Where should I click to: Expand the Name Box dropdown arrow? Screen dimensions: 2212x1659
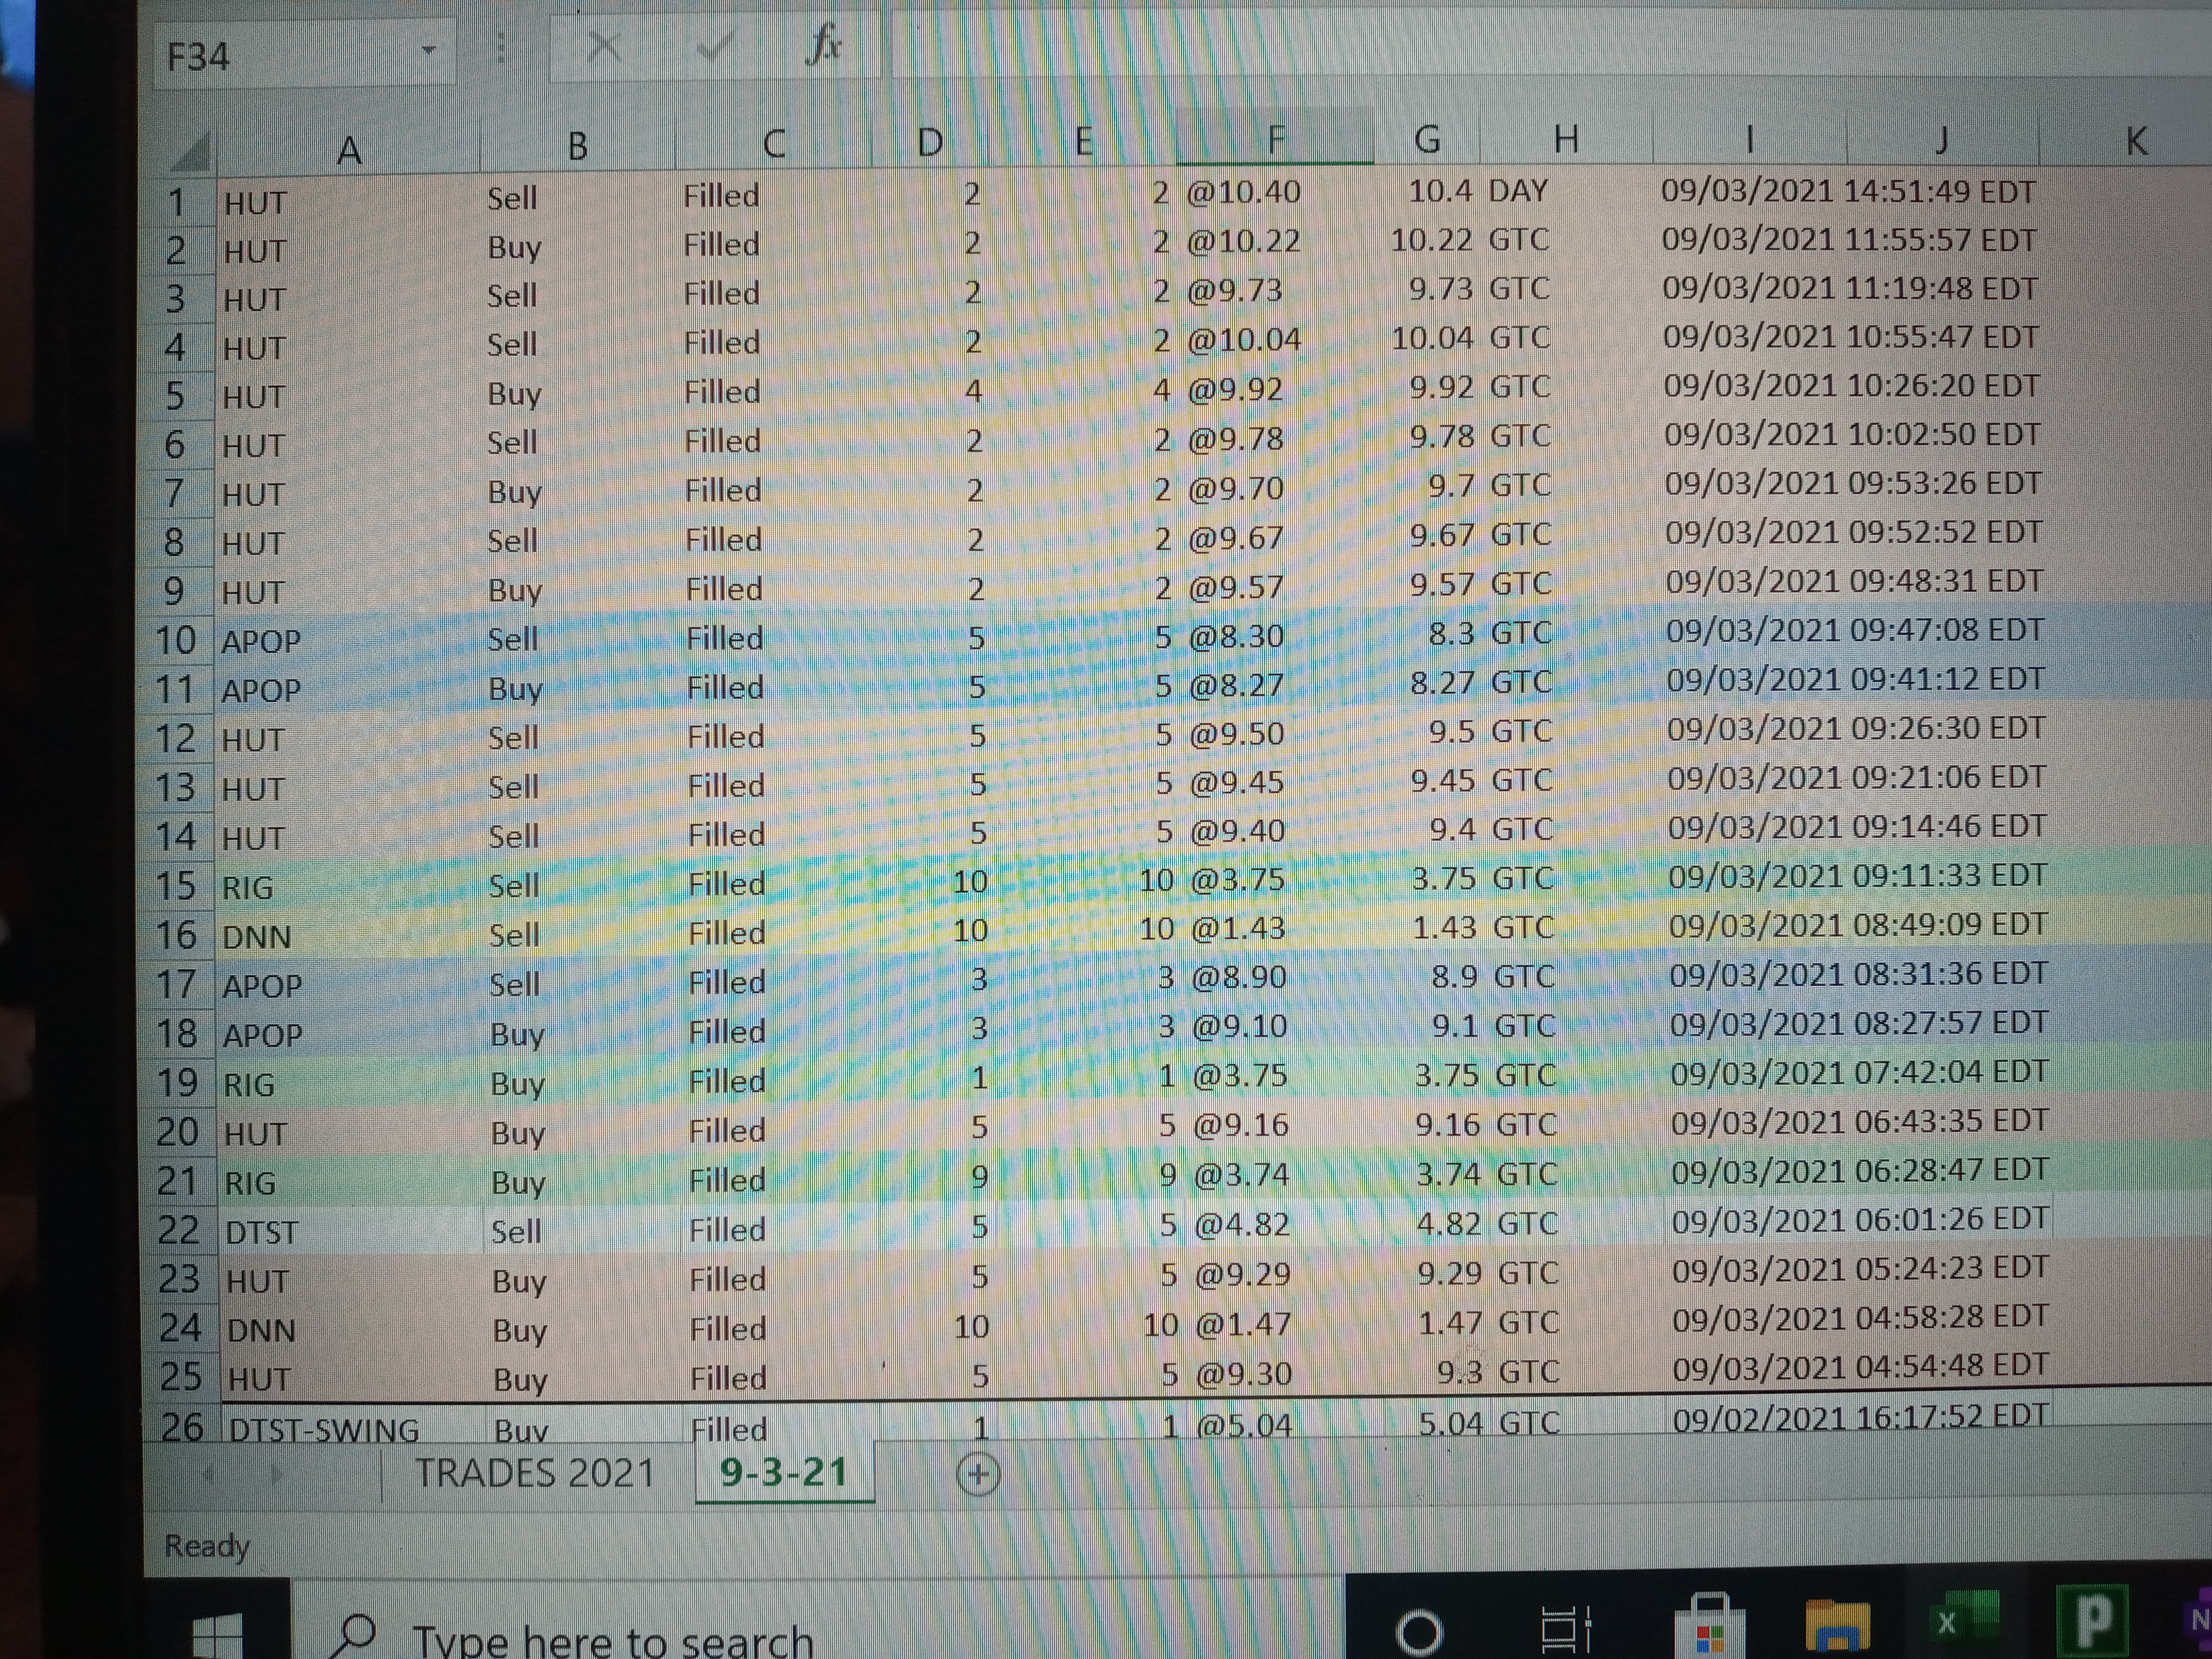[429, 50]
